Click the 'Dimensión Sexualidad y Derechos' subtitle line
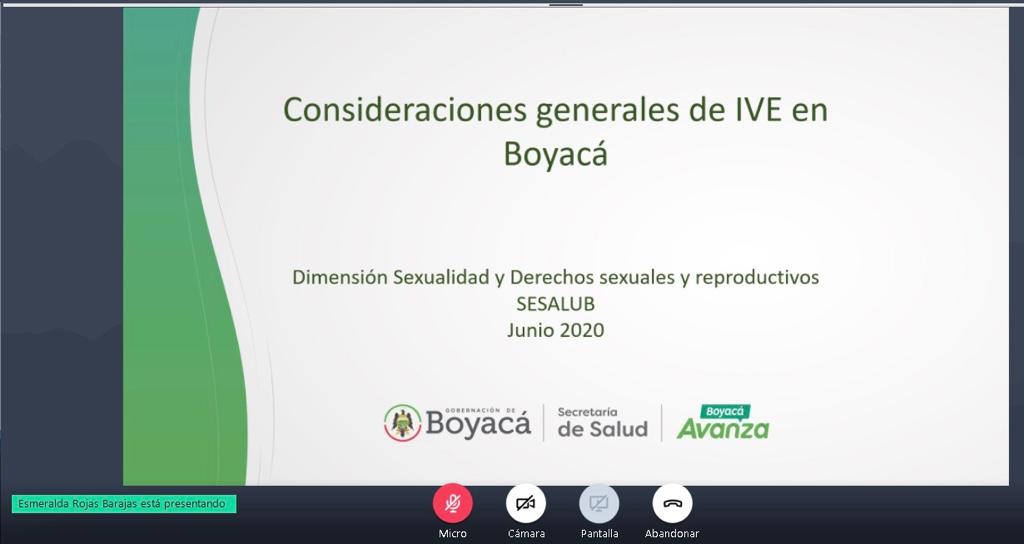The image size is (1024, 544). [x=555, y=277]
